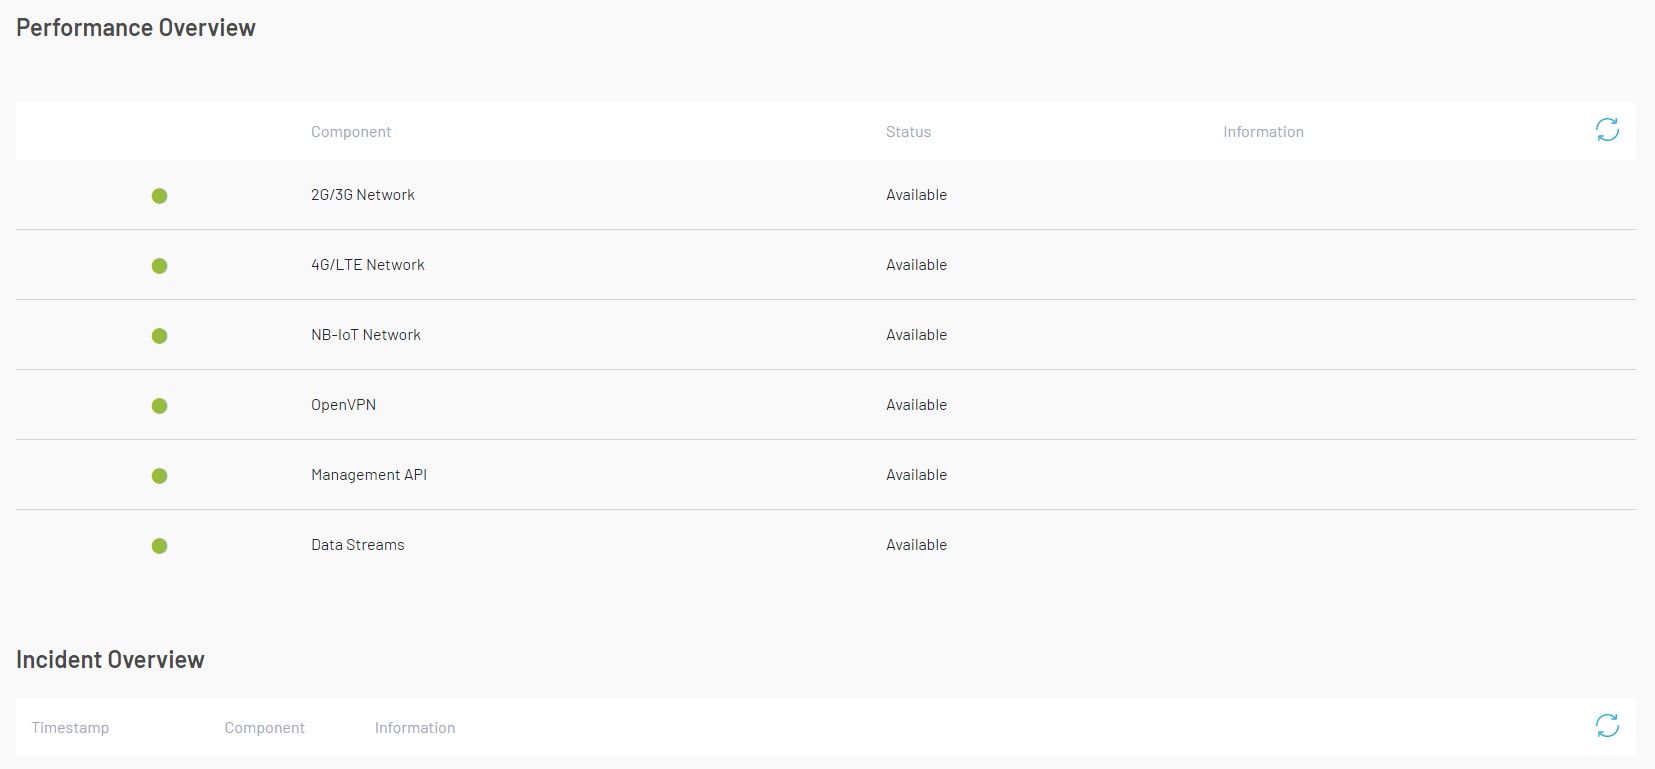Click the green status dot for Data Streams
The image size is (1655, 769).
160,546
